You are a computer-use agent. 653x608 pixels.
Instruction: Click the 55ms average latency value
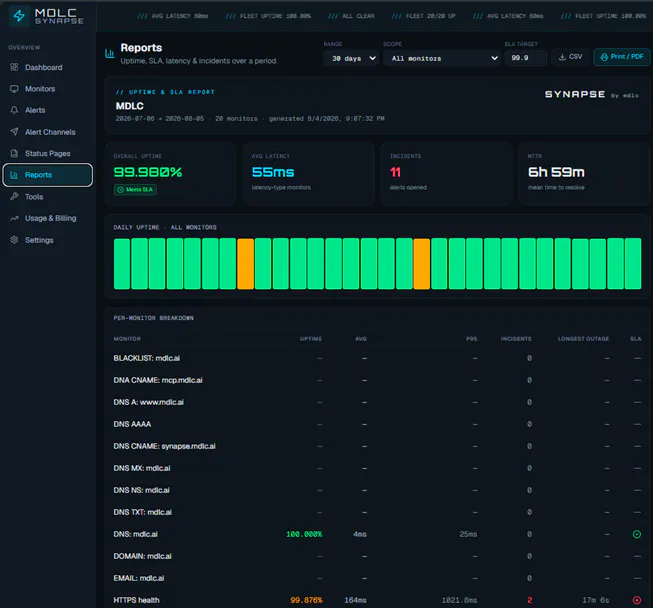[273, 172]
